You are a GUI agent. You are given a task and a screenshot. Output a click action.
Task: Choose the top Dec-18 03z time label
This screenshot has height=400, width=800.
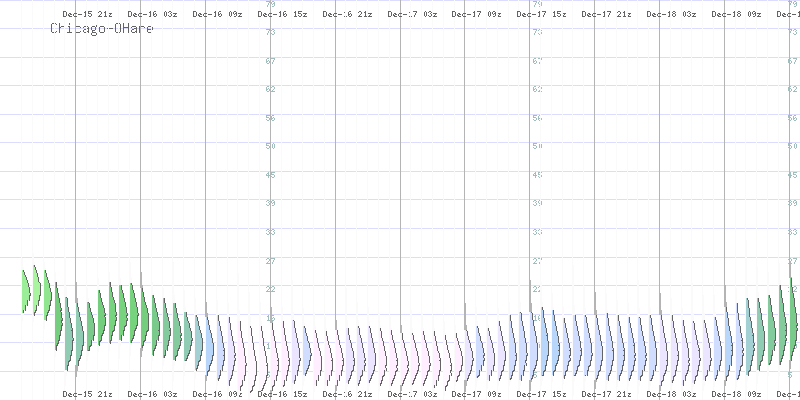tap(671, 15)
